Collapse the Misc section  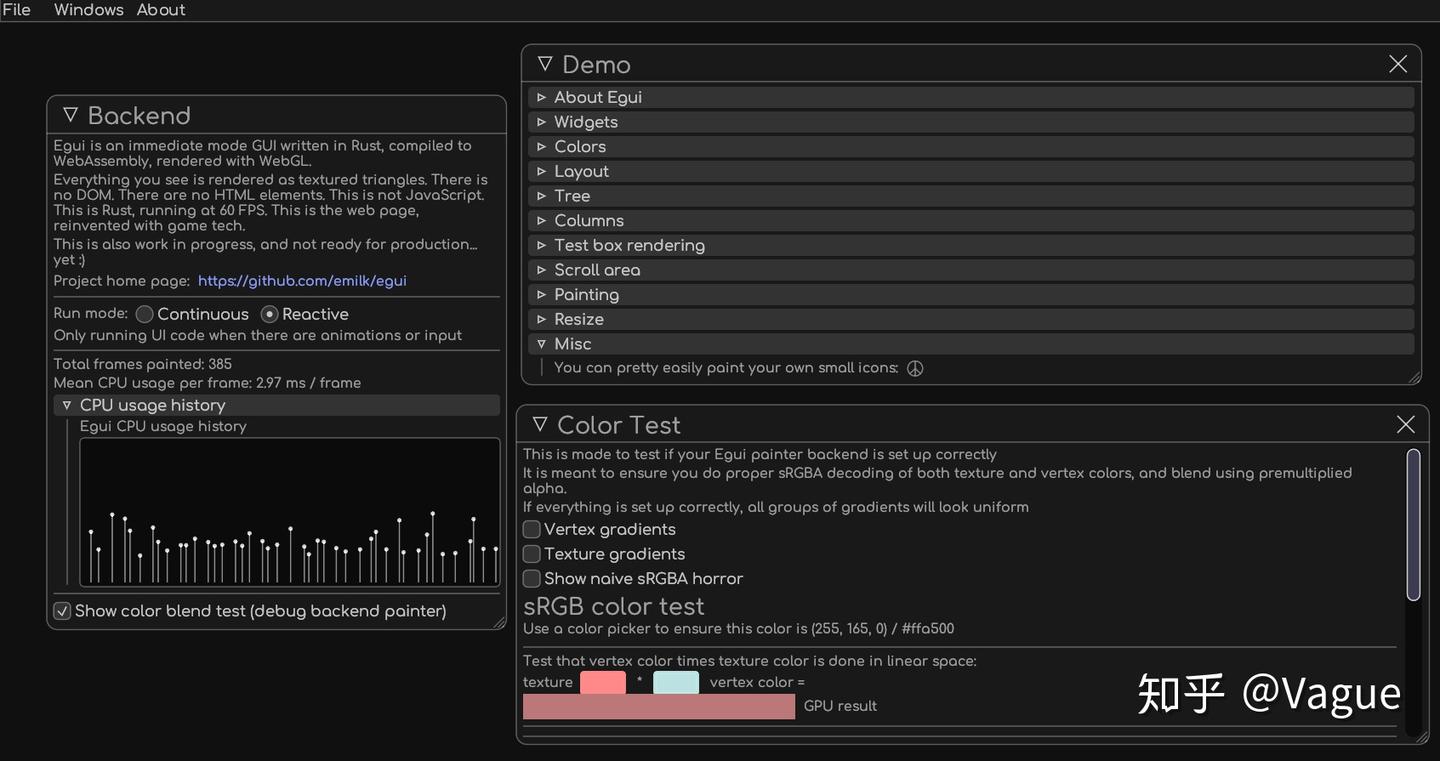click(x=970, y=344)
